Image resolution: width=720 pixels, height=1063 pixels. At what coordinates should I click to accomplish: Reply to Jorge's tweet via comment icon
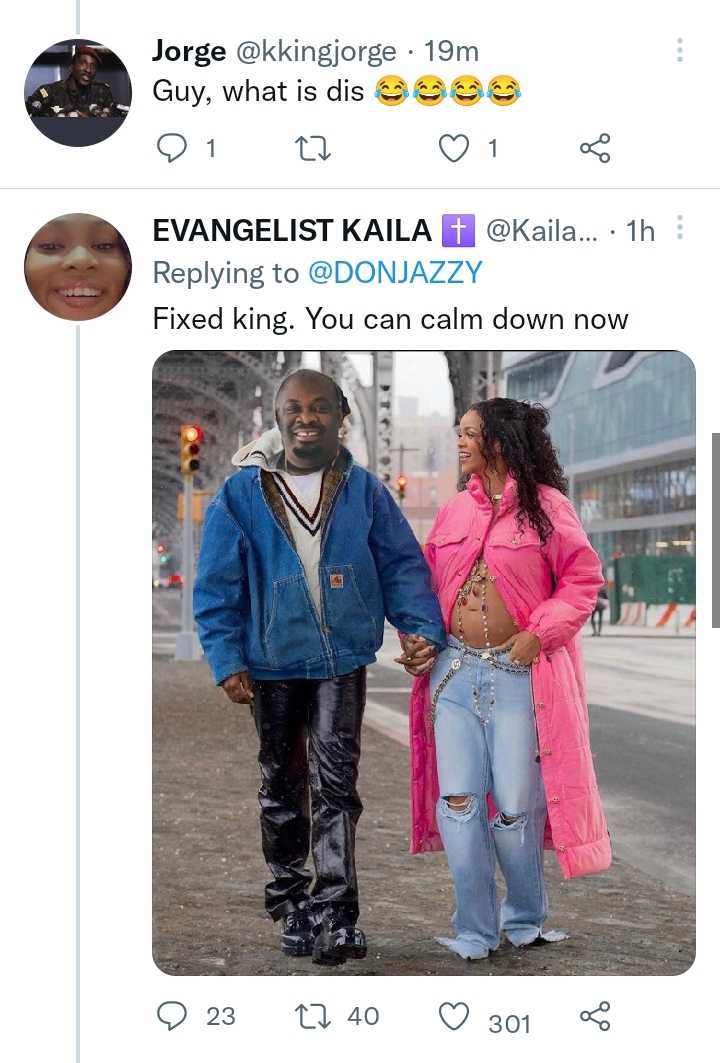[171, 148]
